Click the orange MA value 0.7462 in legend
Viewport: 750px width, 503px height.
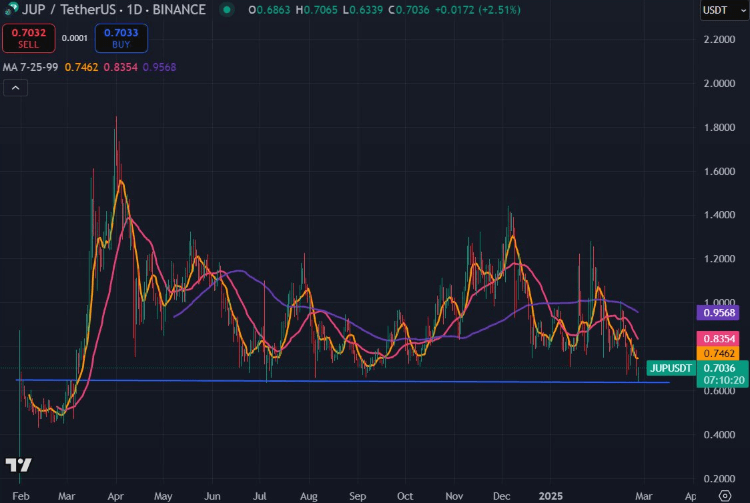pos(81,67)
